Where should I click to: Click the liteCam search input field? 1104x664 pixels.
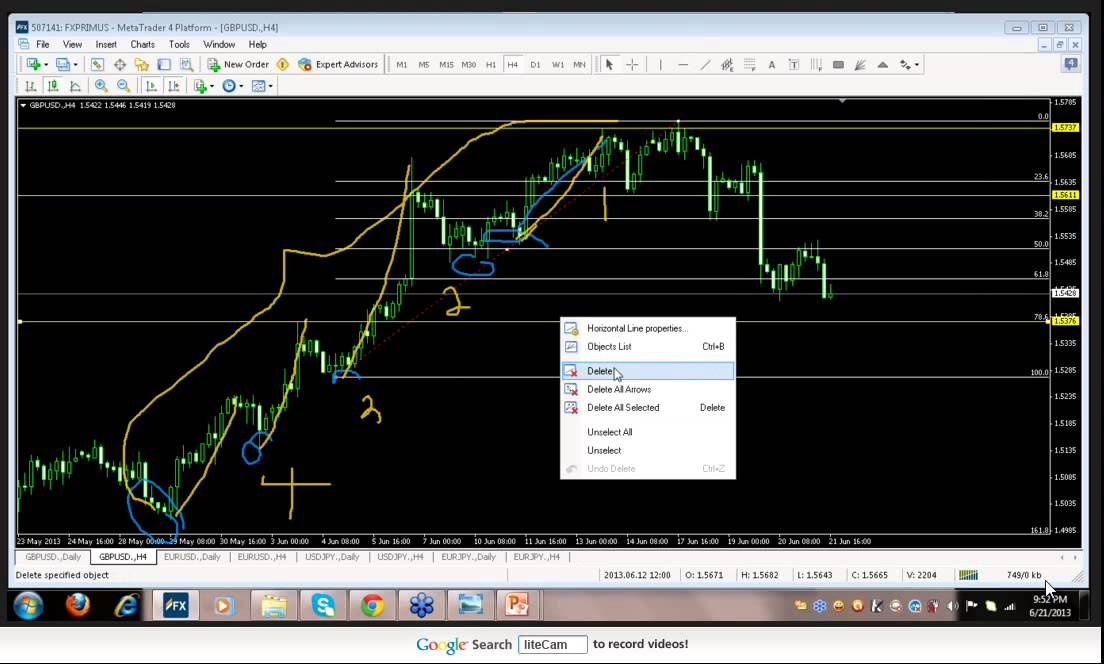[553, 644]
